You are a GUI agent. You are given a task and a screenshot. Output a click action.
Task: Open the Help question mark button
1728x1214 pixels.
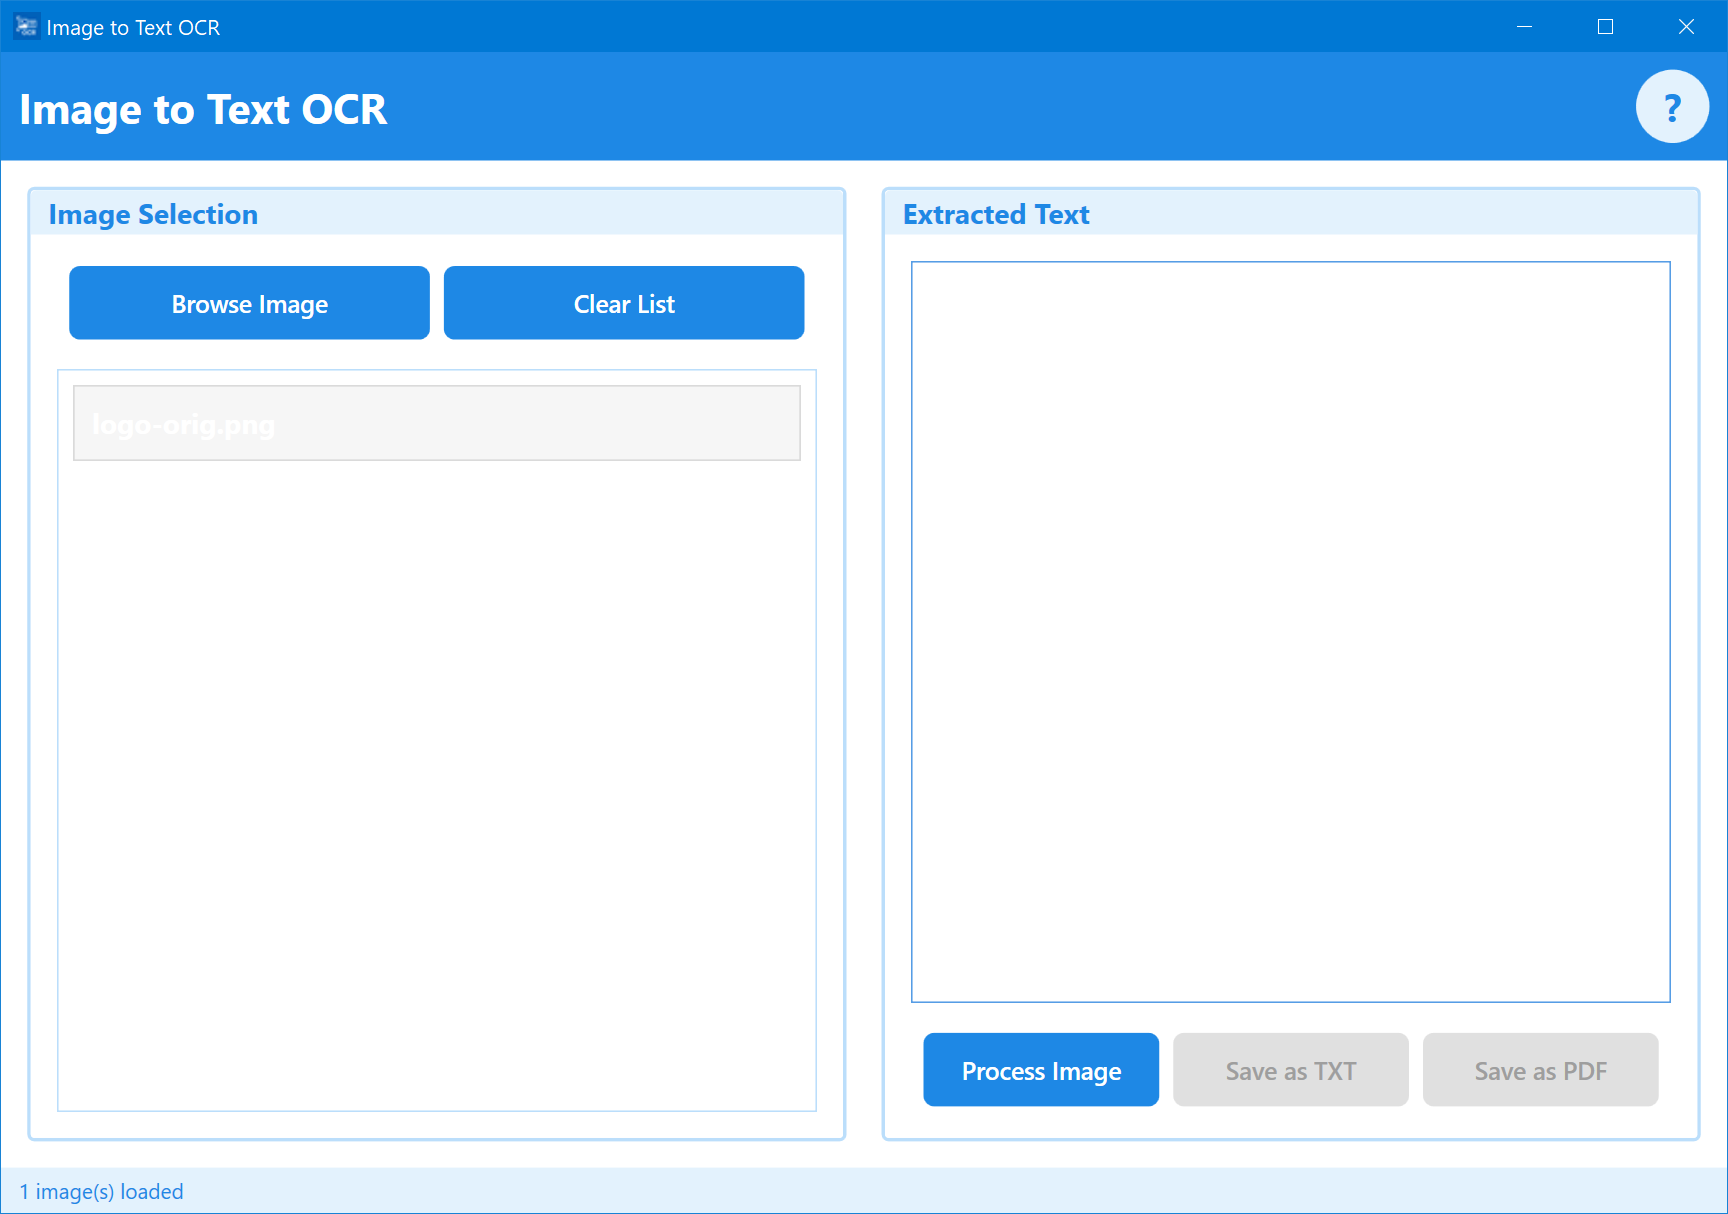(1672, 105)
